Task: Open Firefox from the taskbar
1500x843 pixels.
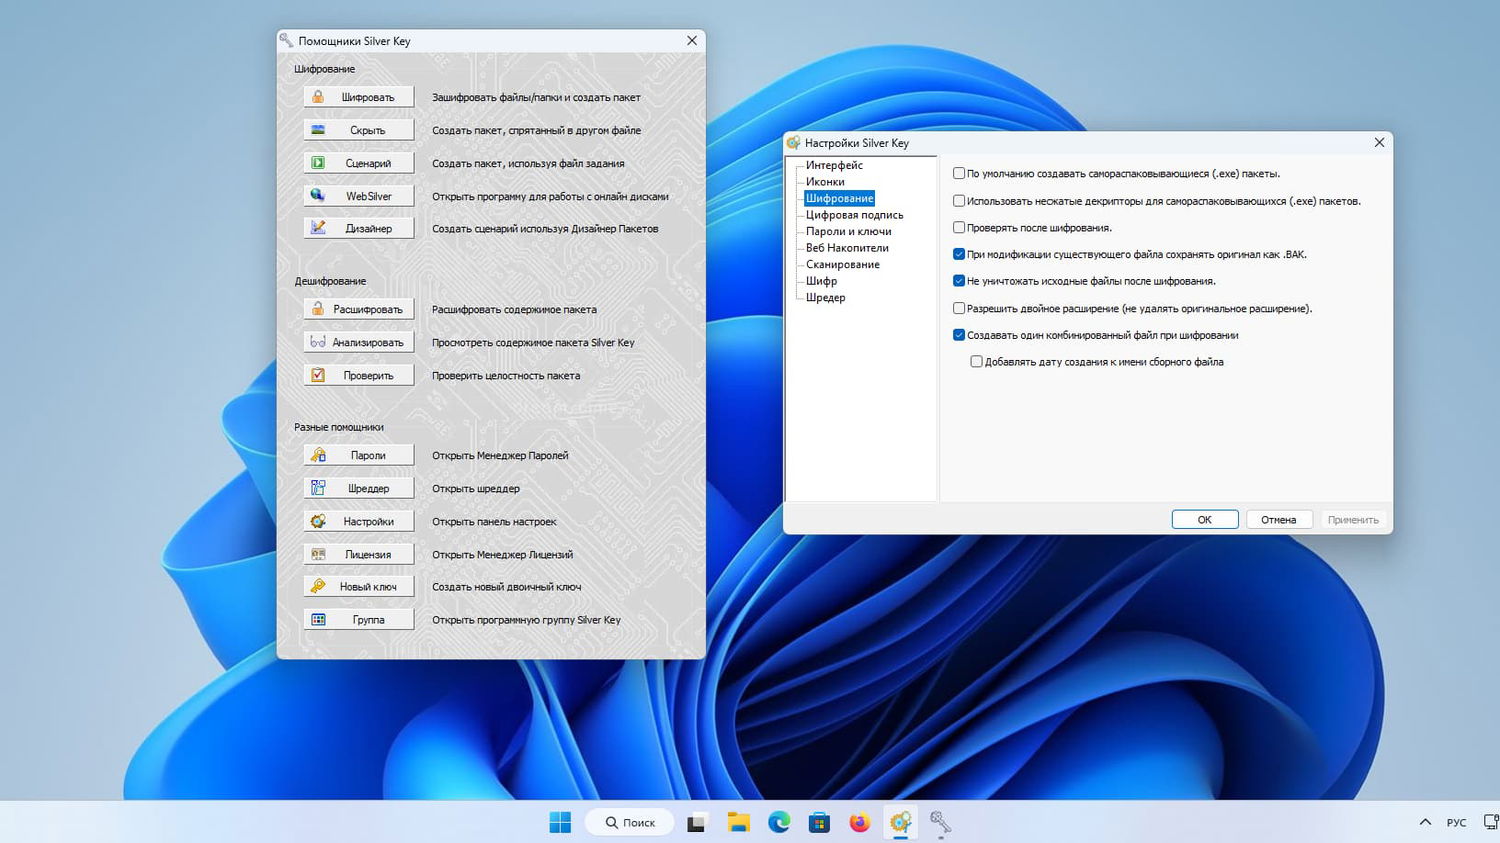Action: tap(860, 822)
